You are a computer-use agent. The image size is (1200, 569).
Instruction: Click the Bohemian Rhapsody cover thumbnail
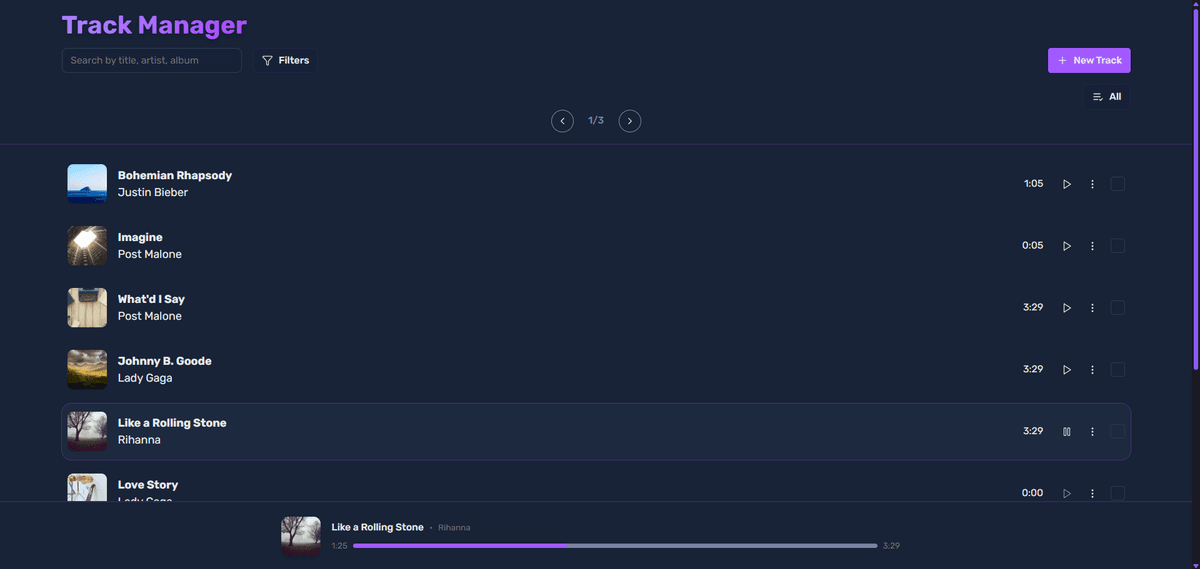[x=87, y=184]
